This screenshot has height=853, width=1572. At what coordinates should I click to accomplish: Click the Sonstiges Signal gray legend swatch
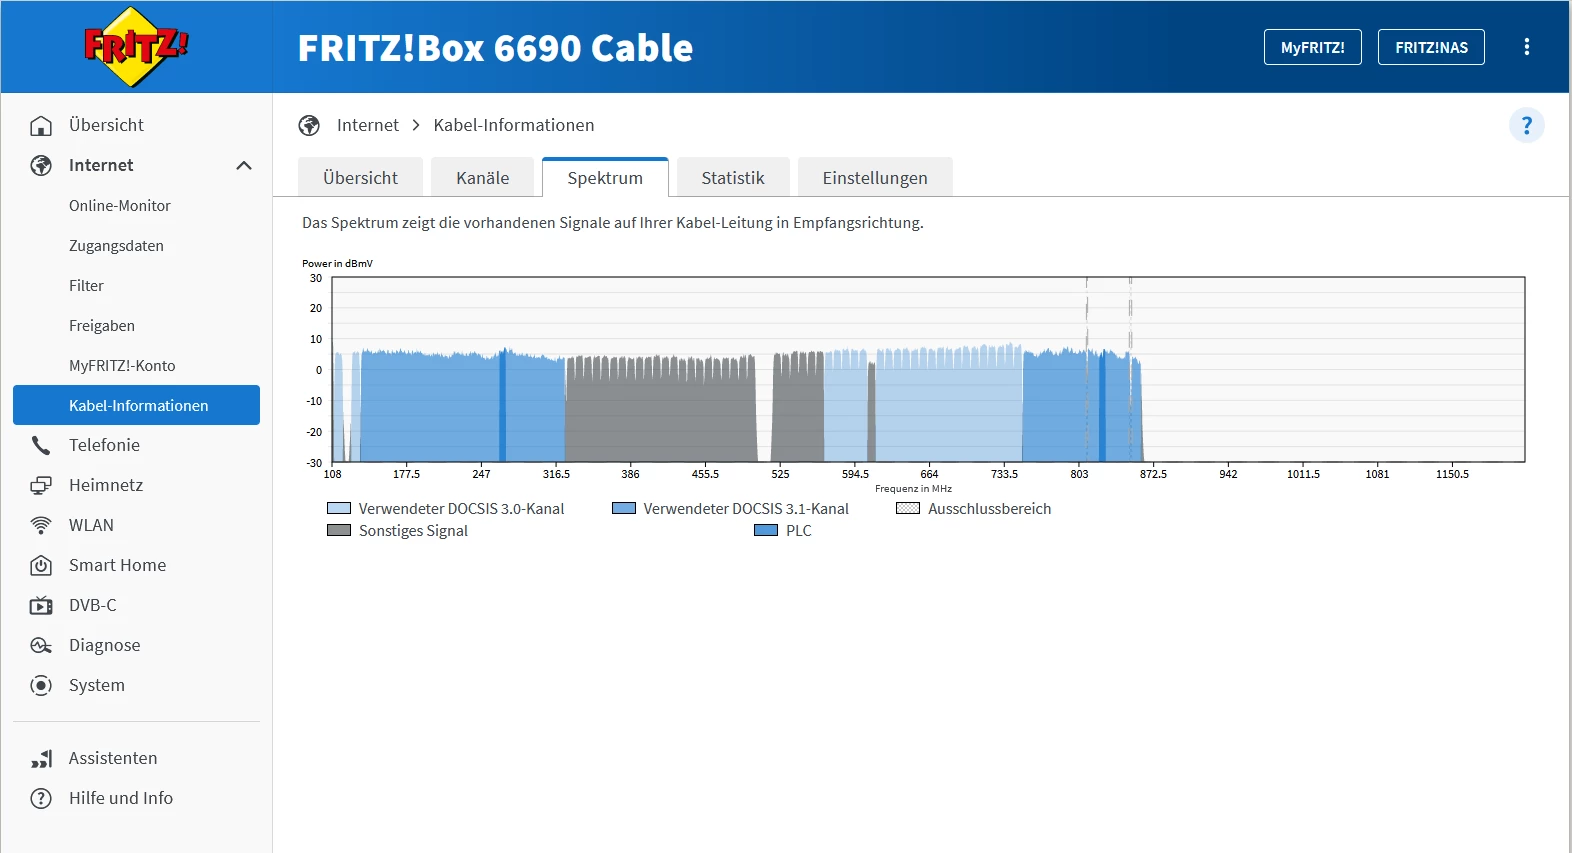click(339, 530)
